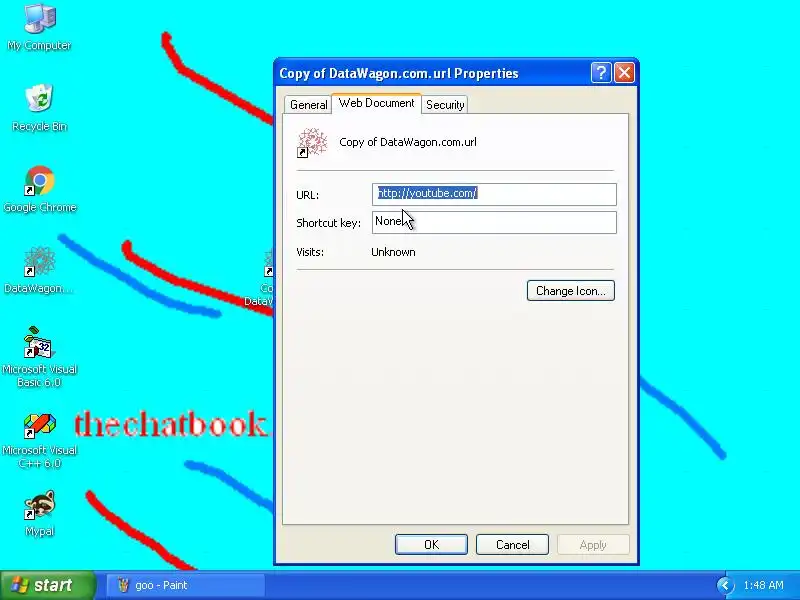The height and width of the screenshot is (600, 800).
Task: Select the Web Document tab
Action: tap(377, 103)
